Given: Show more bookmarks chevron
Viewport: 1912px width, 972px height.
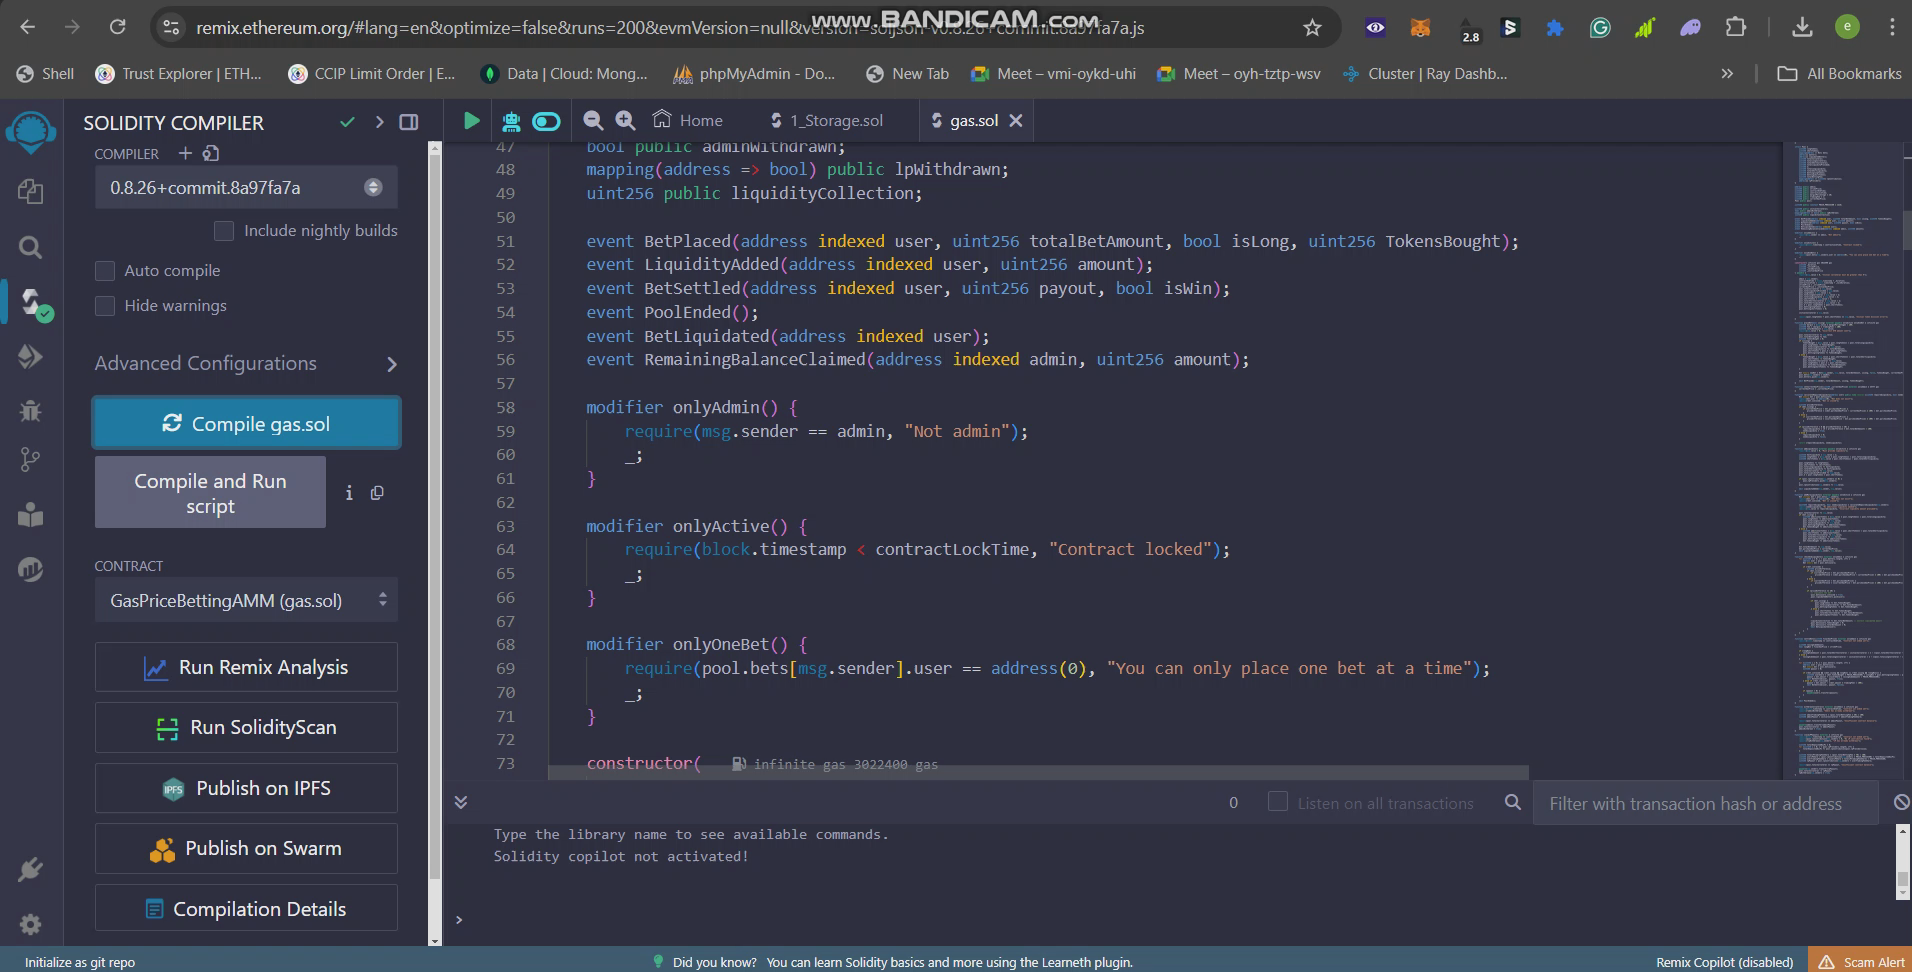Looking at the screenshot, I should coord(1726,73).
